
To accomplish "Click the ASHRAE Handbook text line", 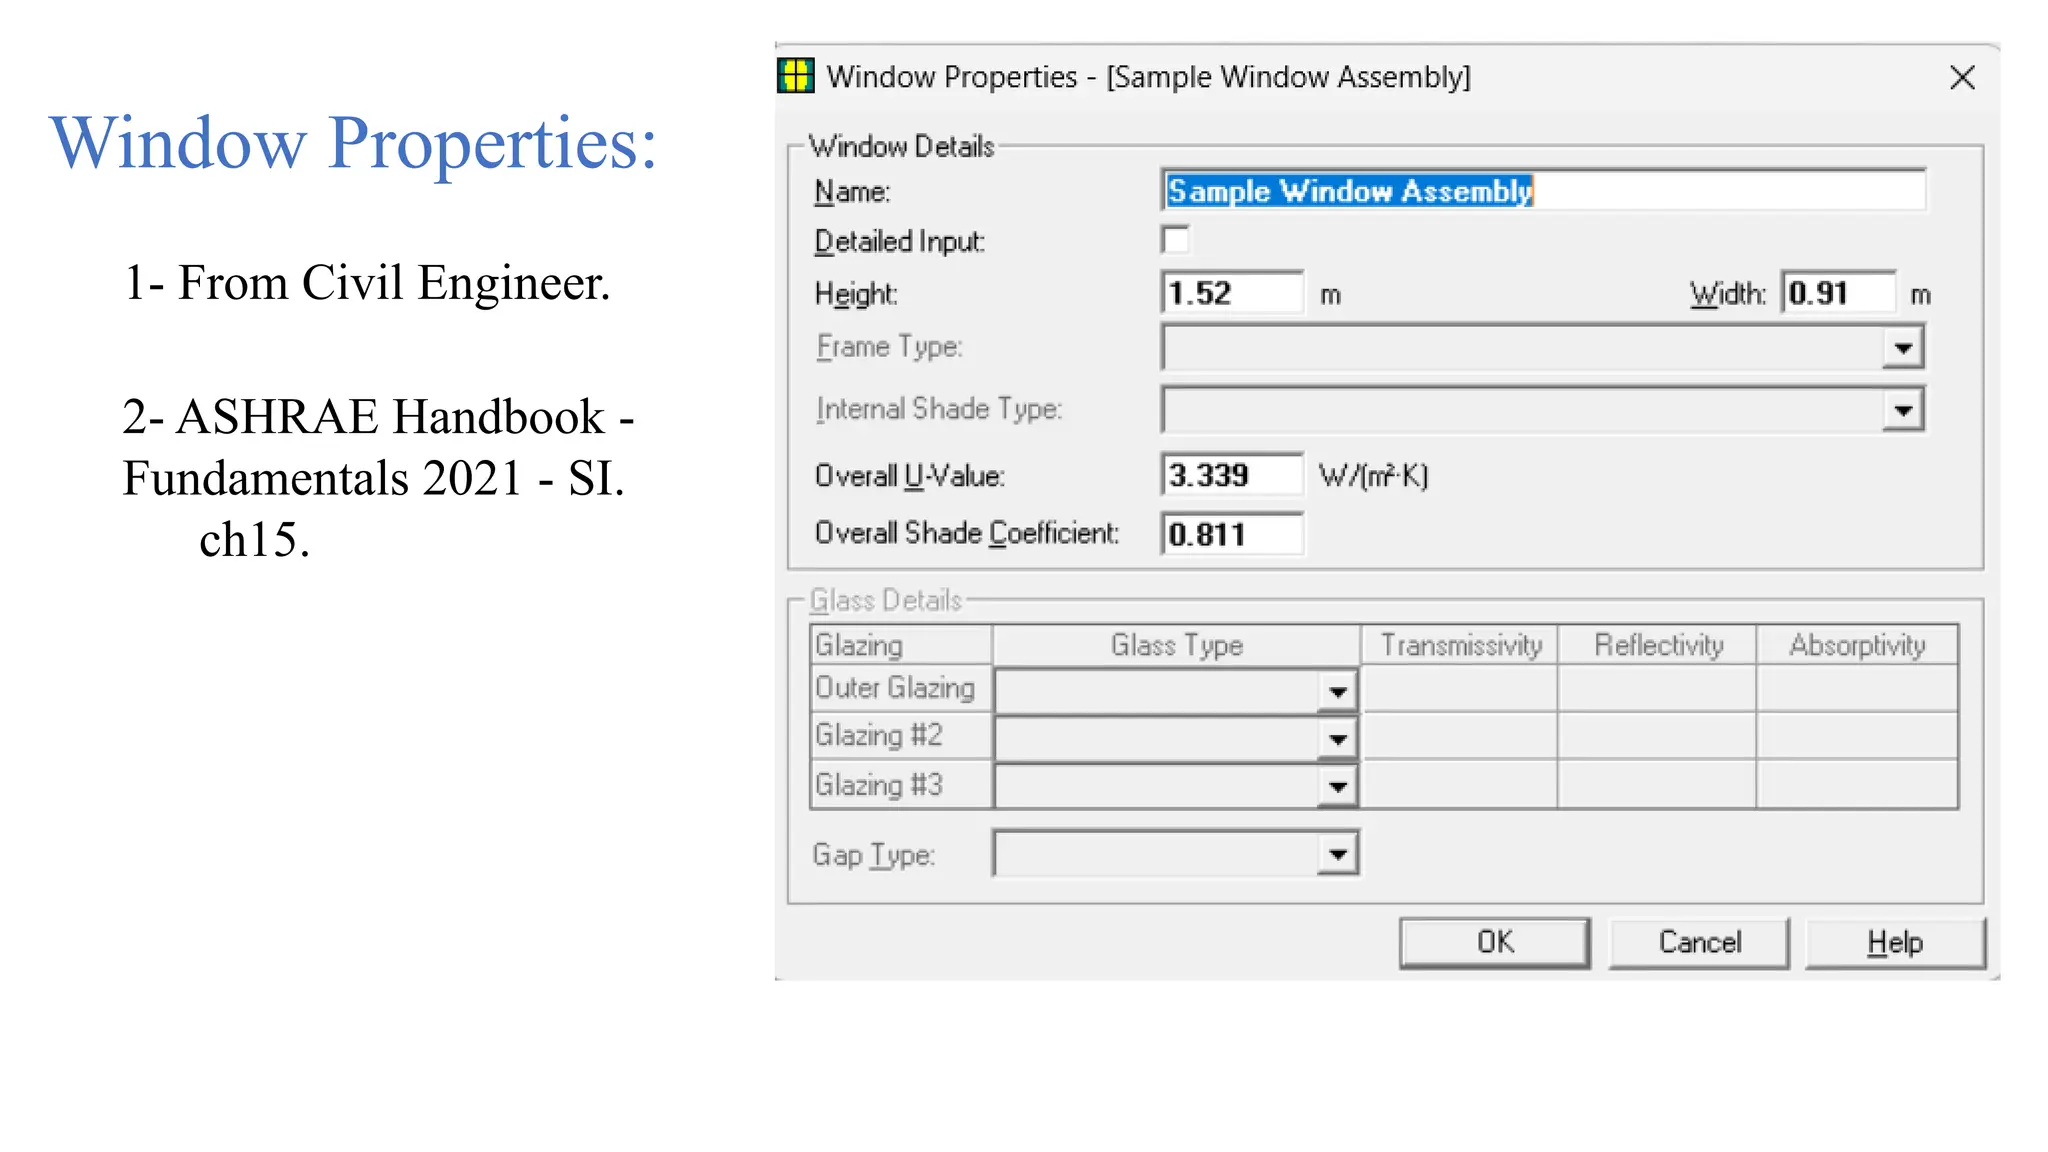I will [x=378, y=417].
